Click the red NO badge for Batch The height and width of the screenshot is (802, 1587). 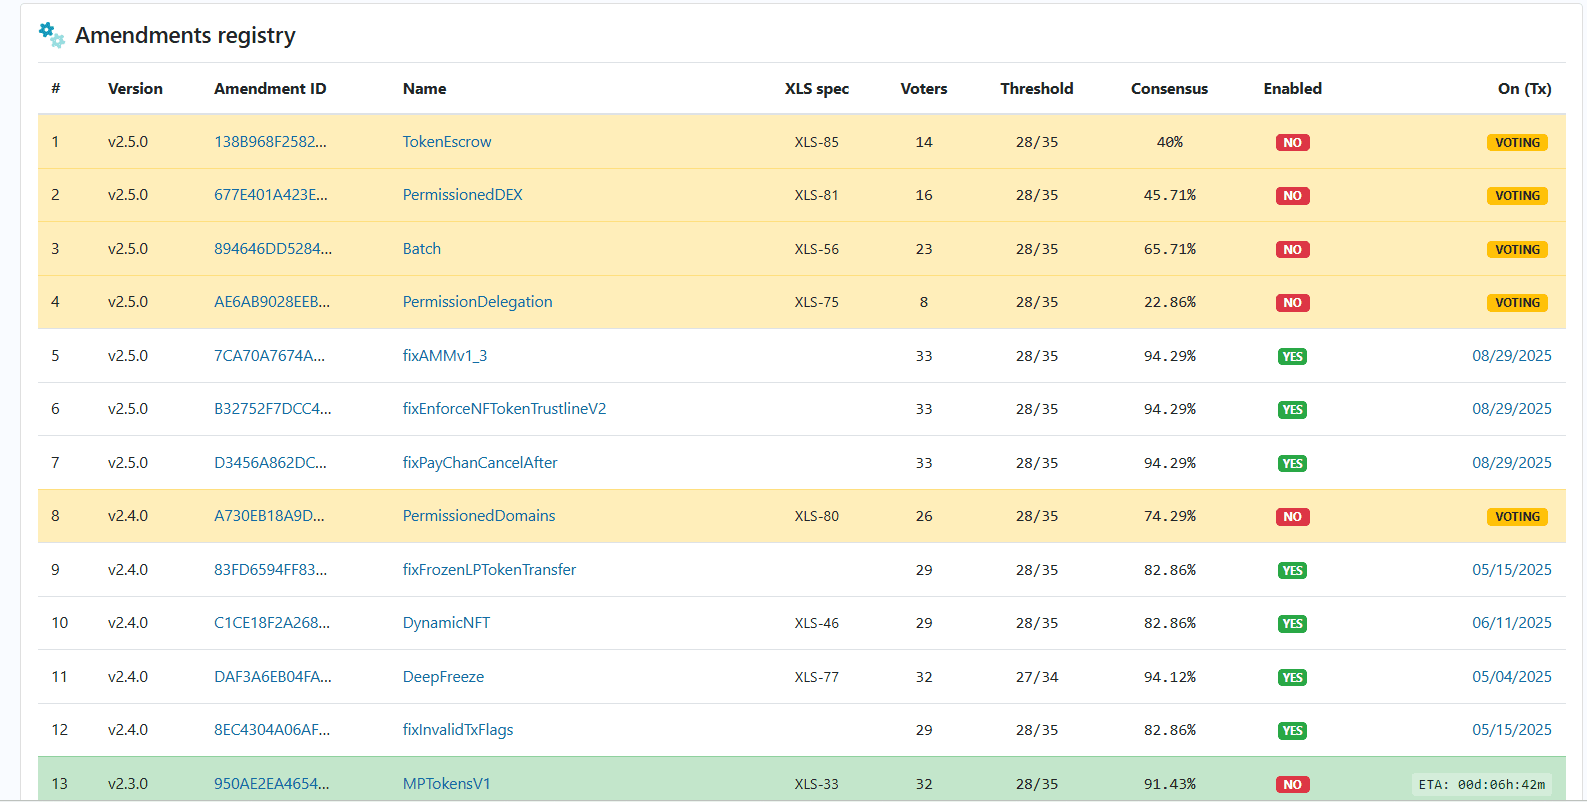pyautogui.click(x=1292, y=250)
